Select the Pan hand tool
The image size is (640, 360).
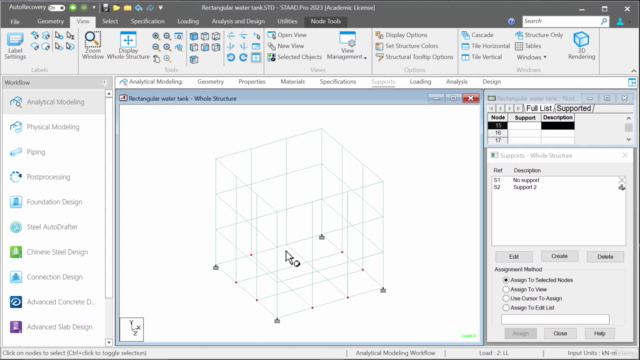pyautogui.click(x=156, y=59)
